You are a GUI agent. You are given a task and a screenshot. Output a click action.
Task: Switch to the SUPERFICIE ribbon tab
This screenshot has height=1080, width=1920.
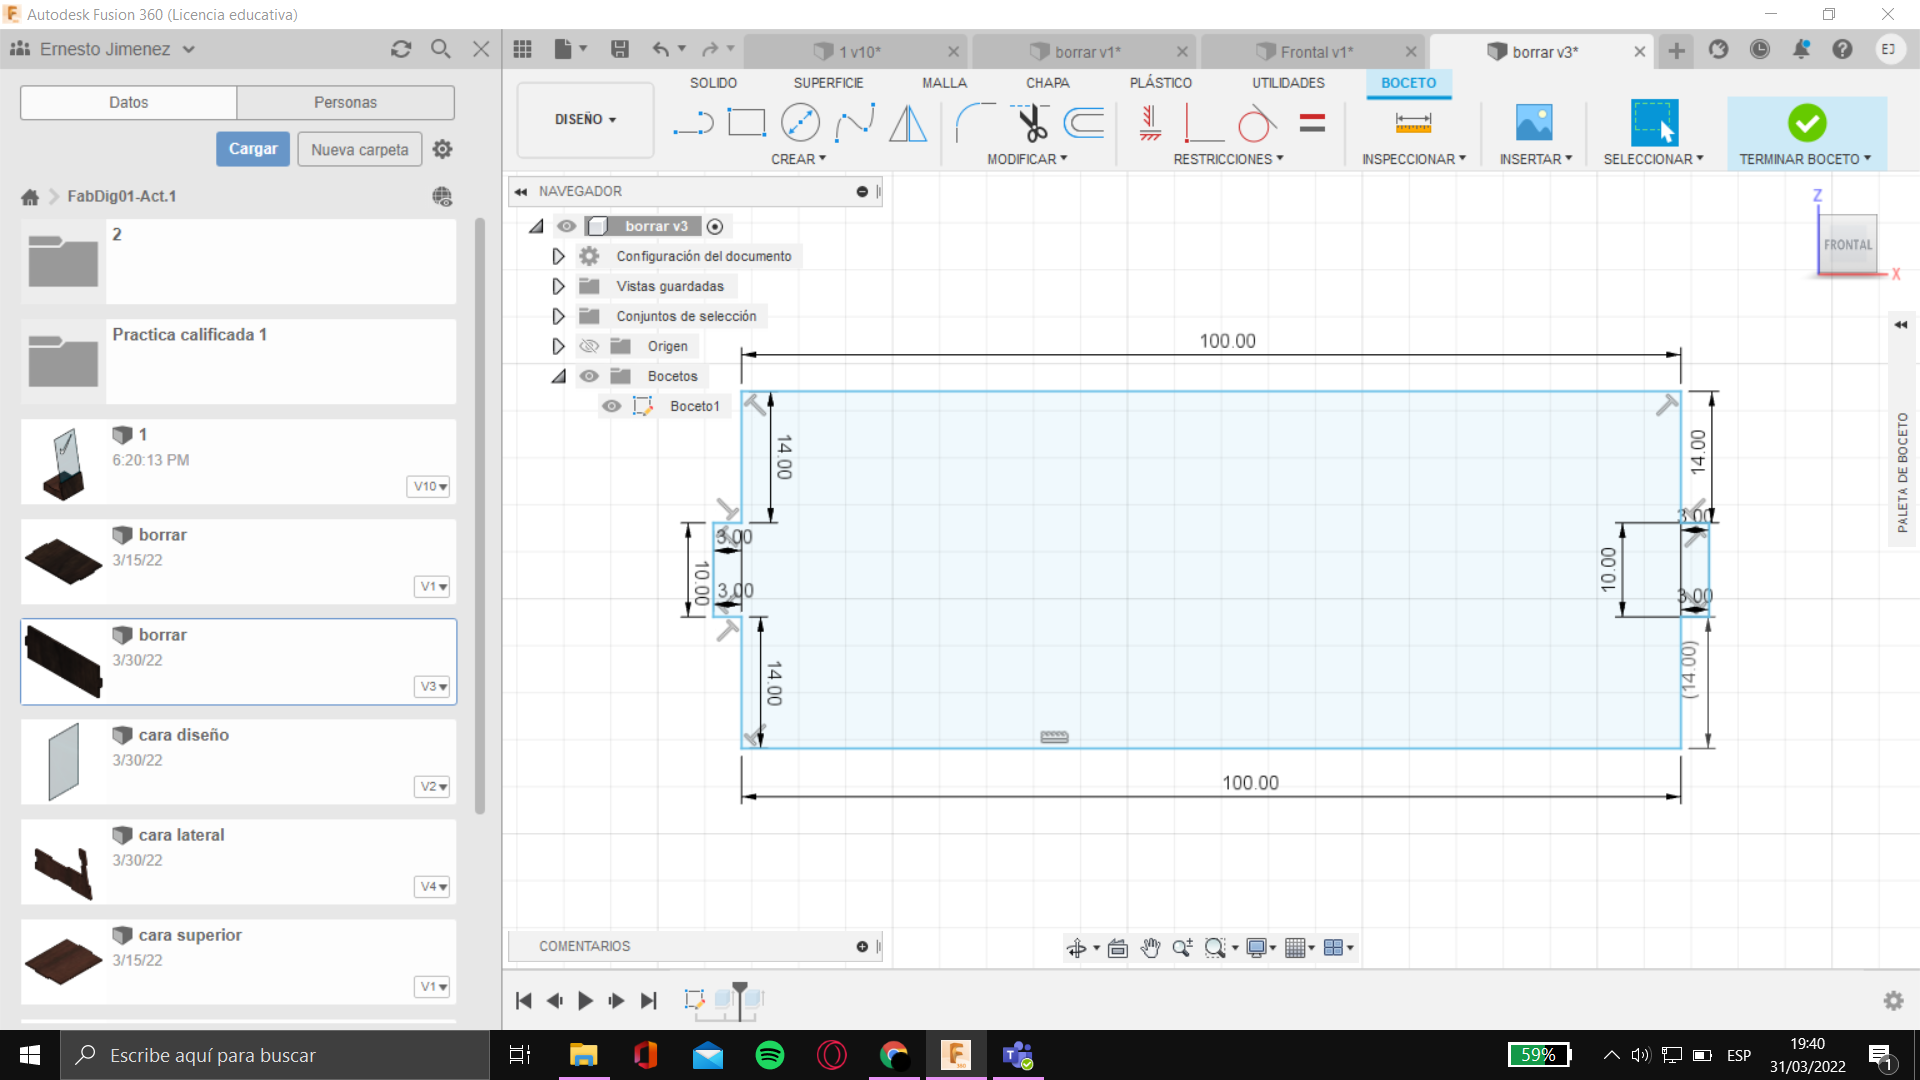[828, 83]
